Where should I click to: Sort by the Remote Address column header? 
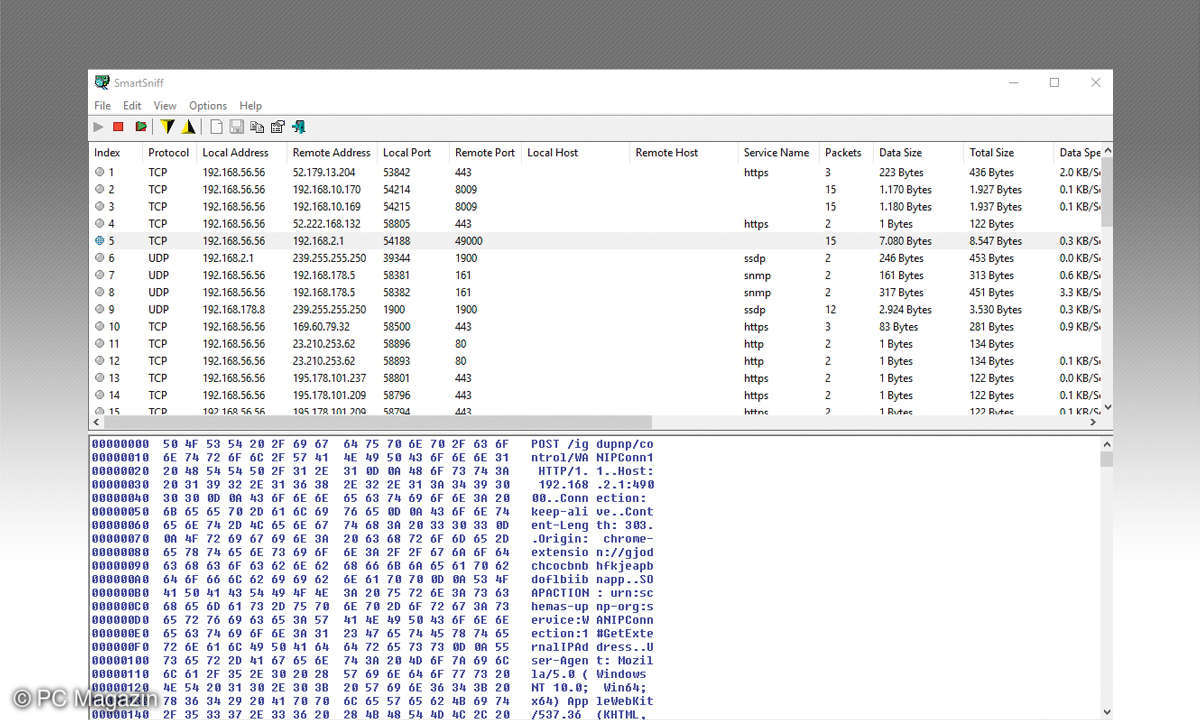332,153
